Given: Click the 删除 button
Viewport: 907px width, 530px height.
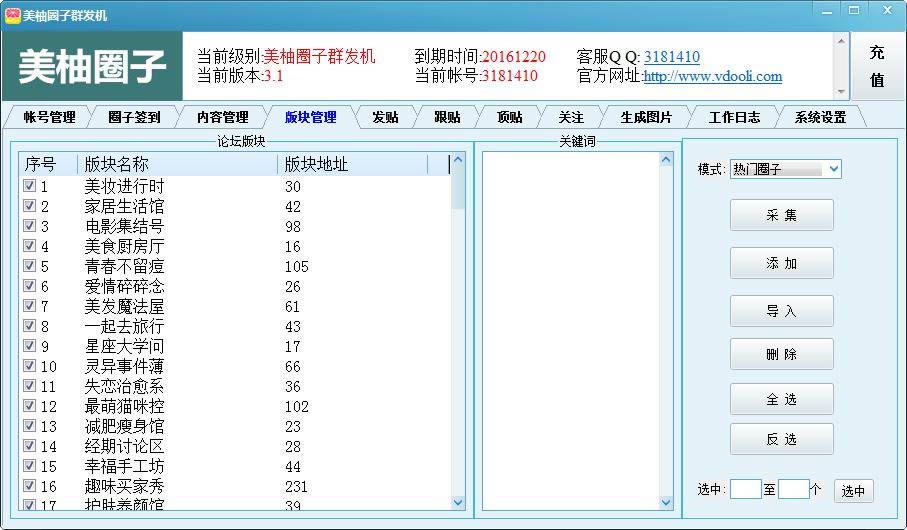Looking at the screenshot, I should pos(781,354).
